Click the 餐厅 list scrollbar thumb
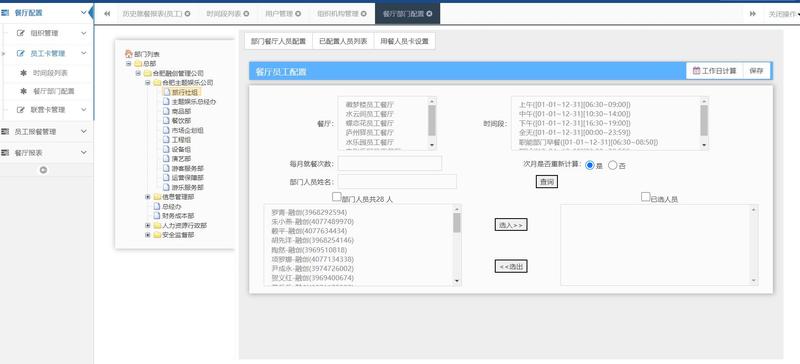The image size is (800, 364). click(432, 120)
